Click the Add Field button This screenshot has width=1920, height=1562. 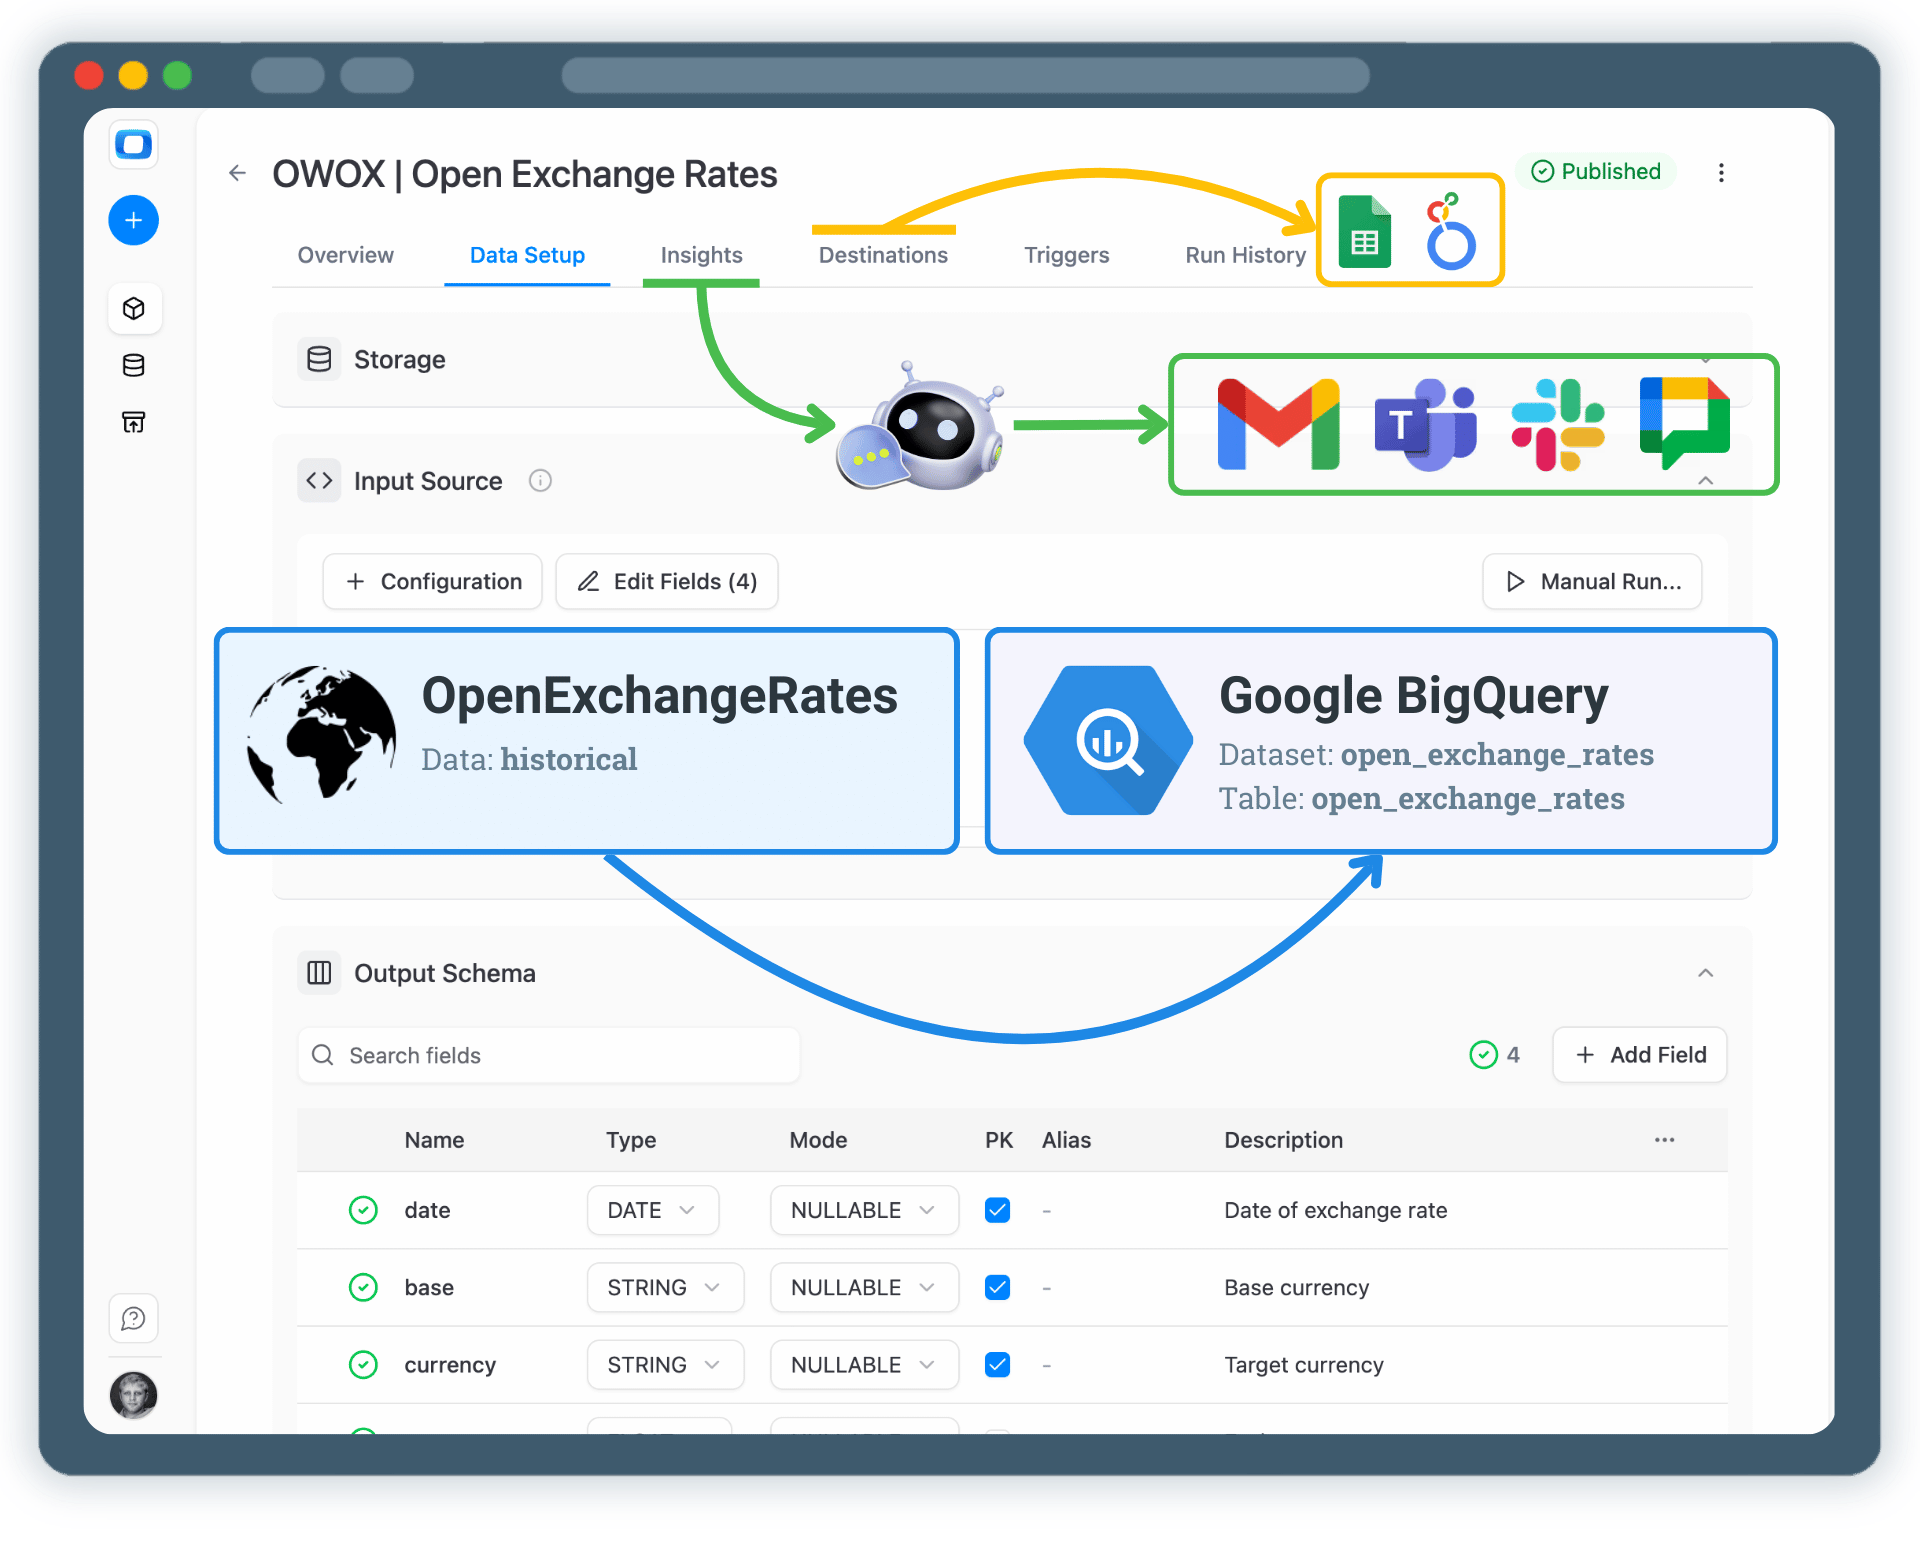[1638, 1054]
